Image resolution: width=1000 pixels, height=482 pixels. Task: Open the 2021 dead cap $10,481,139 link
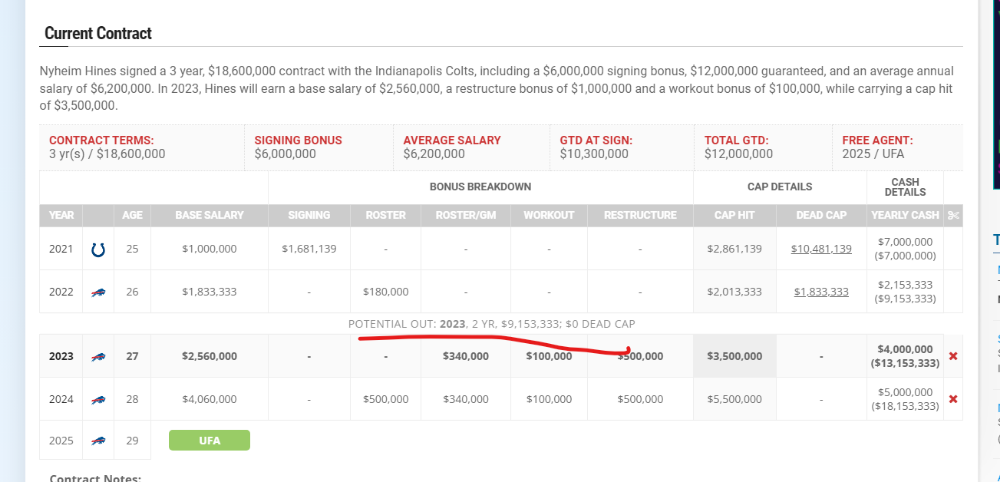[821, 249]
